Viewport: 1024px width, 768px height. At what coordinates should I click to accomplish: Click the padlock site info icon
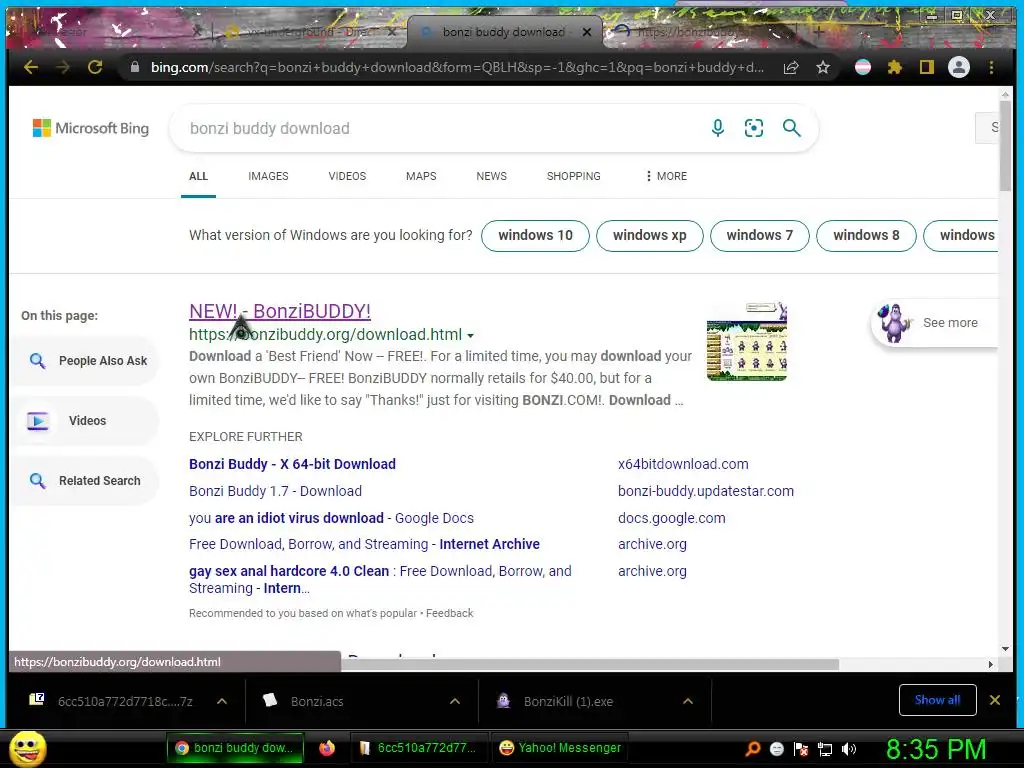coord(135,67)
